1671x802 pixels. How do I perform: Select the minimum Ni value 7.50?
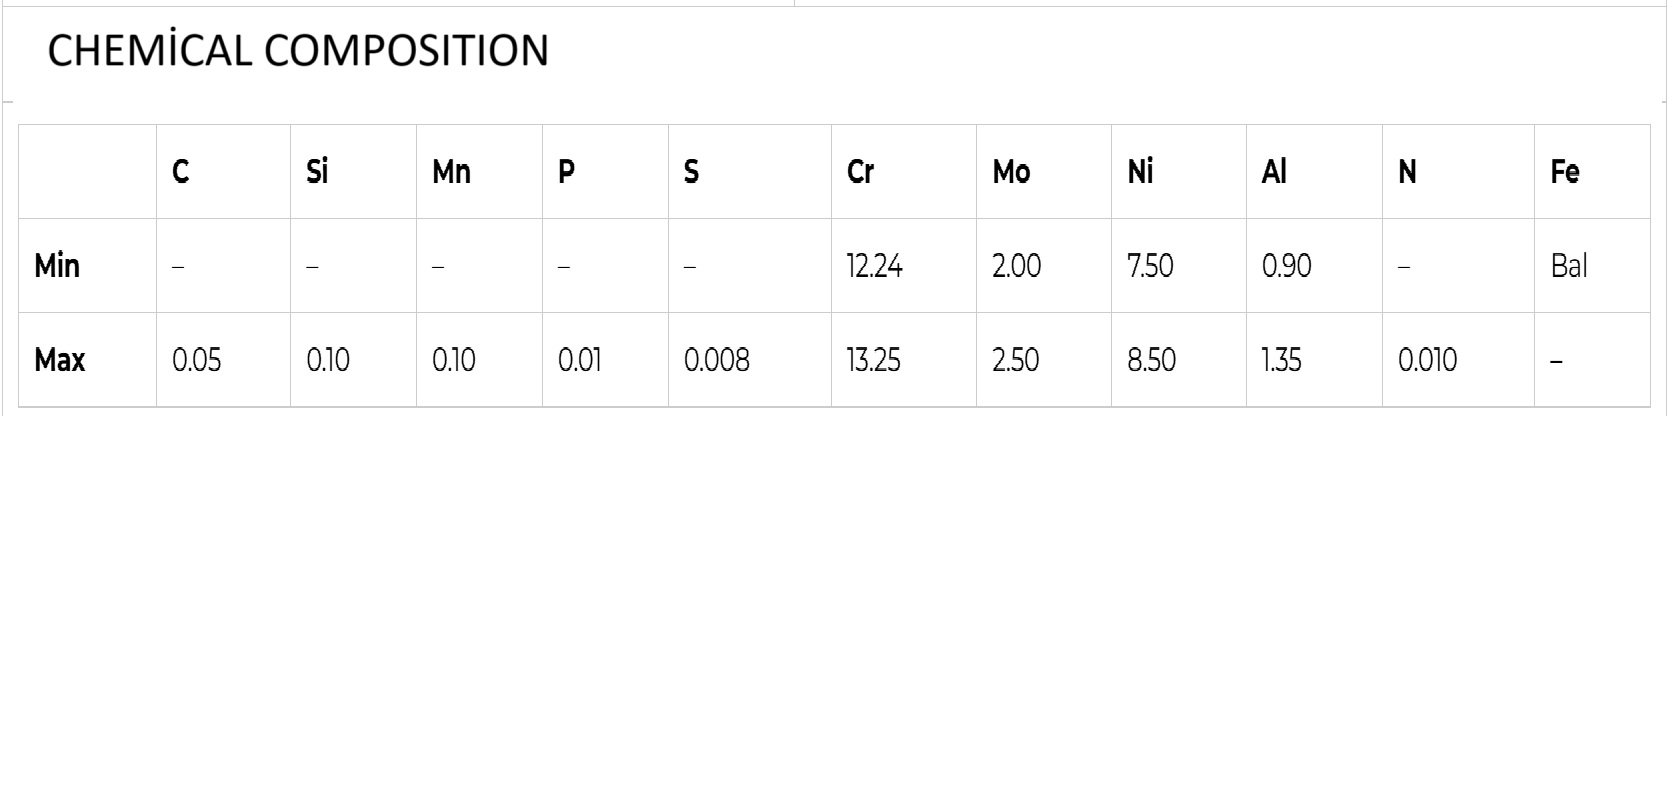point(1150,266)
